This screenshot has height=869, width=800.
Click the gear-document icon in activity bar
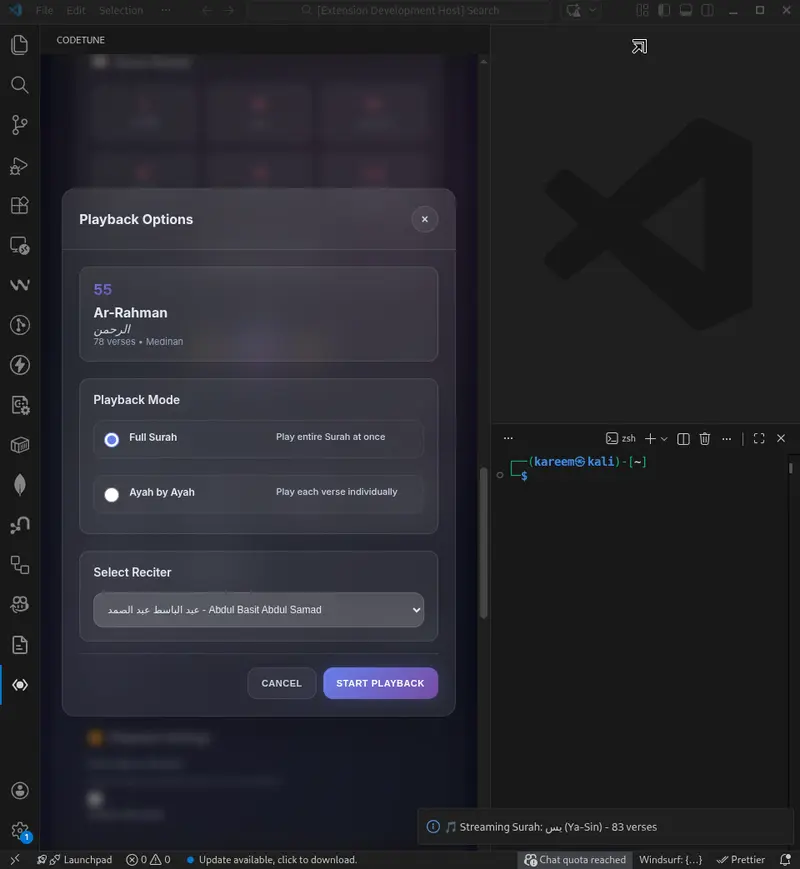click(19, 405)
